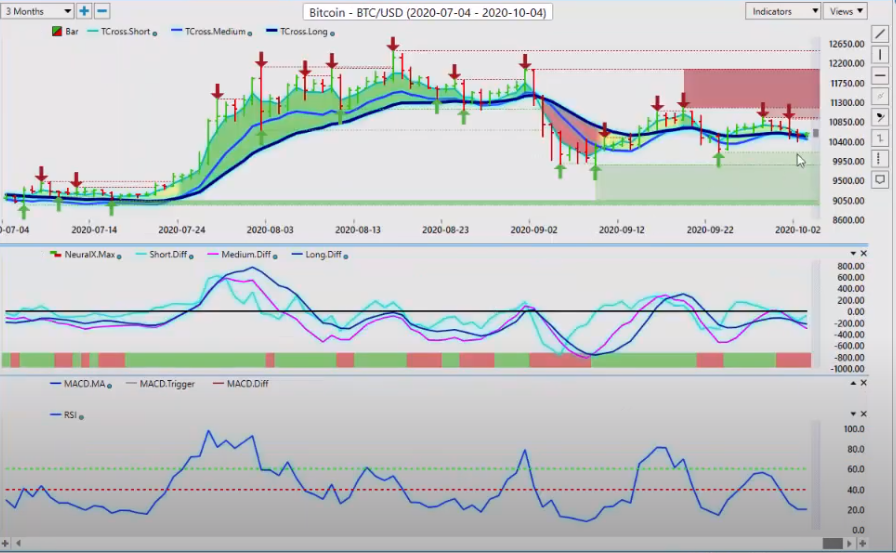Click the MACD.MA legend label
Image resolution: width=896 pixels, height=553 pixels.
click(85, 384)
